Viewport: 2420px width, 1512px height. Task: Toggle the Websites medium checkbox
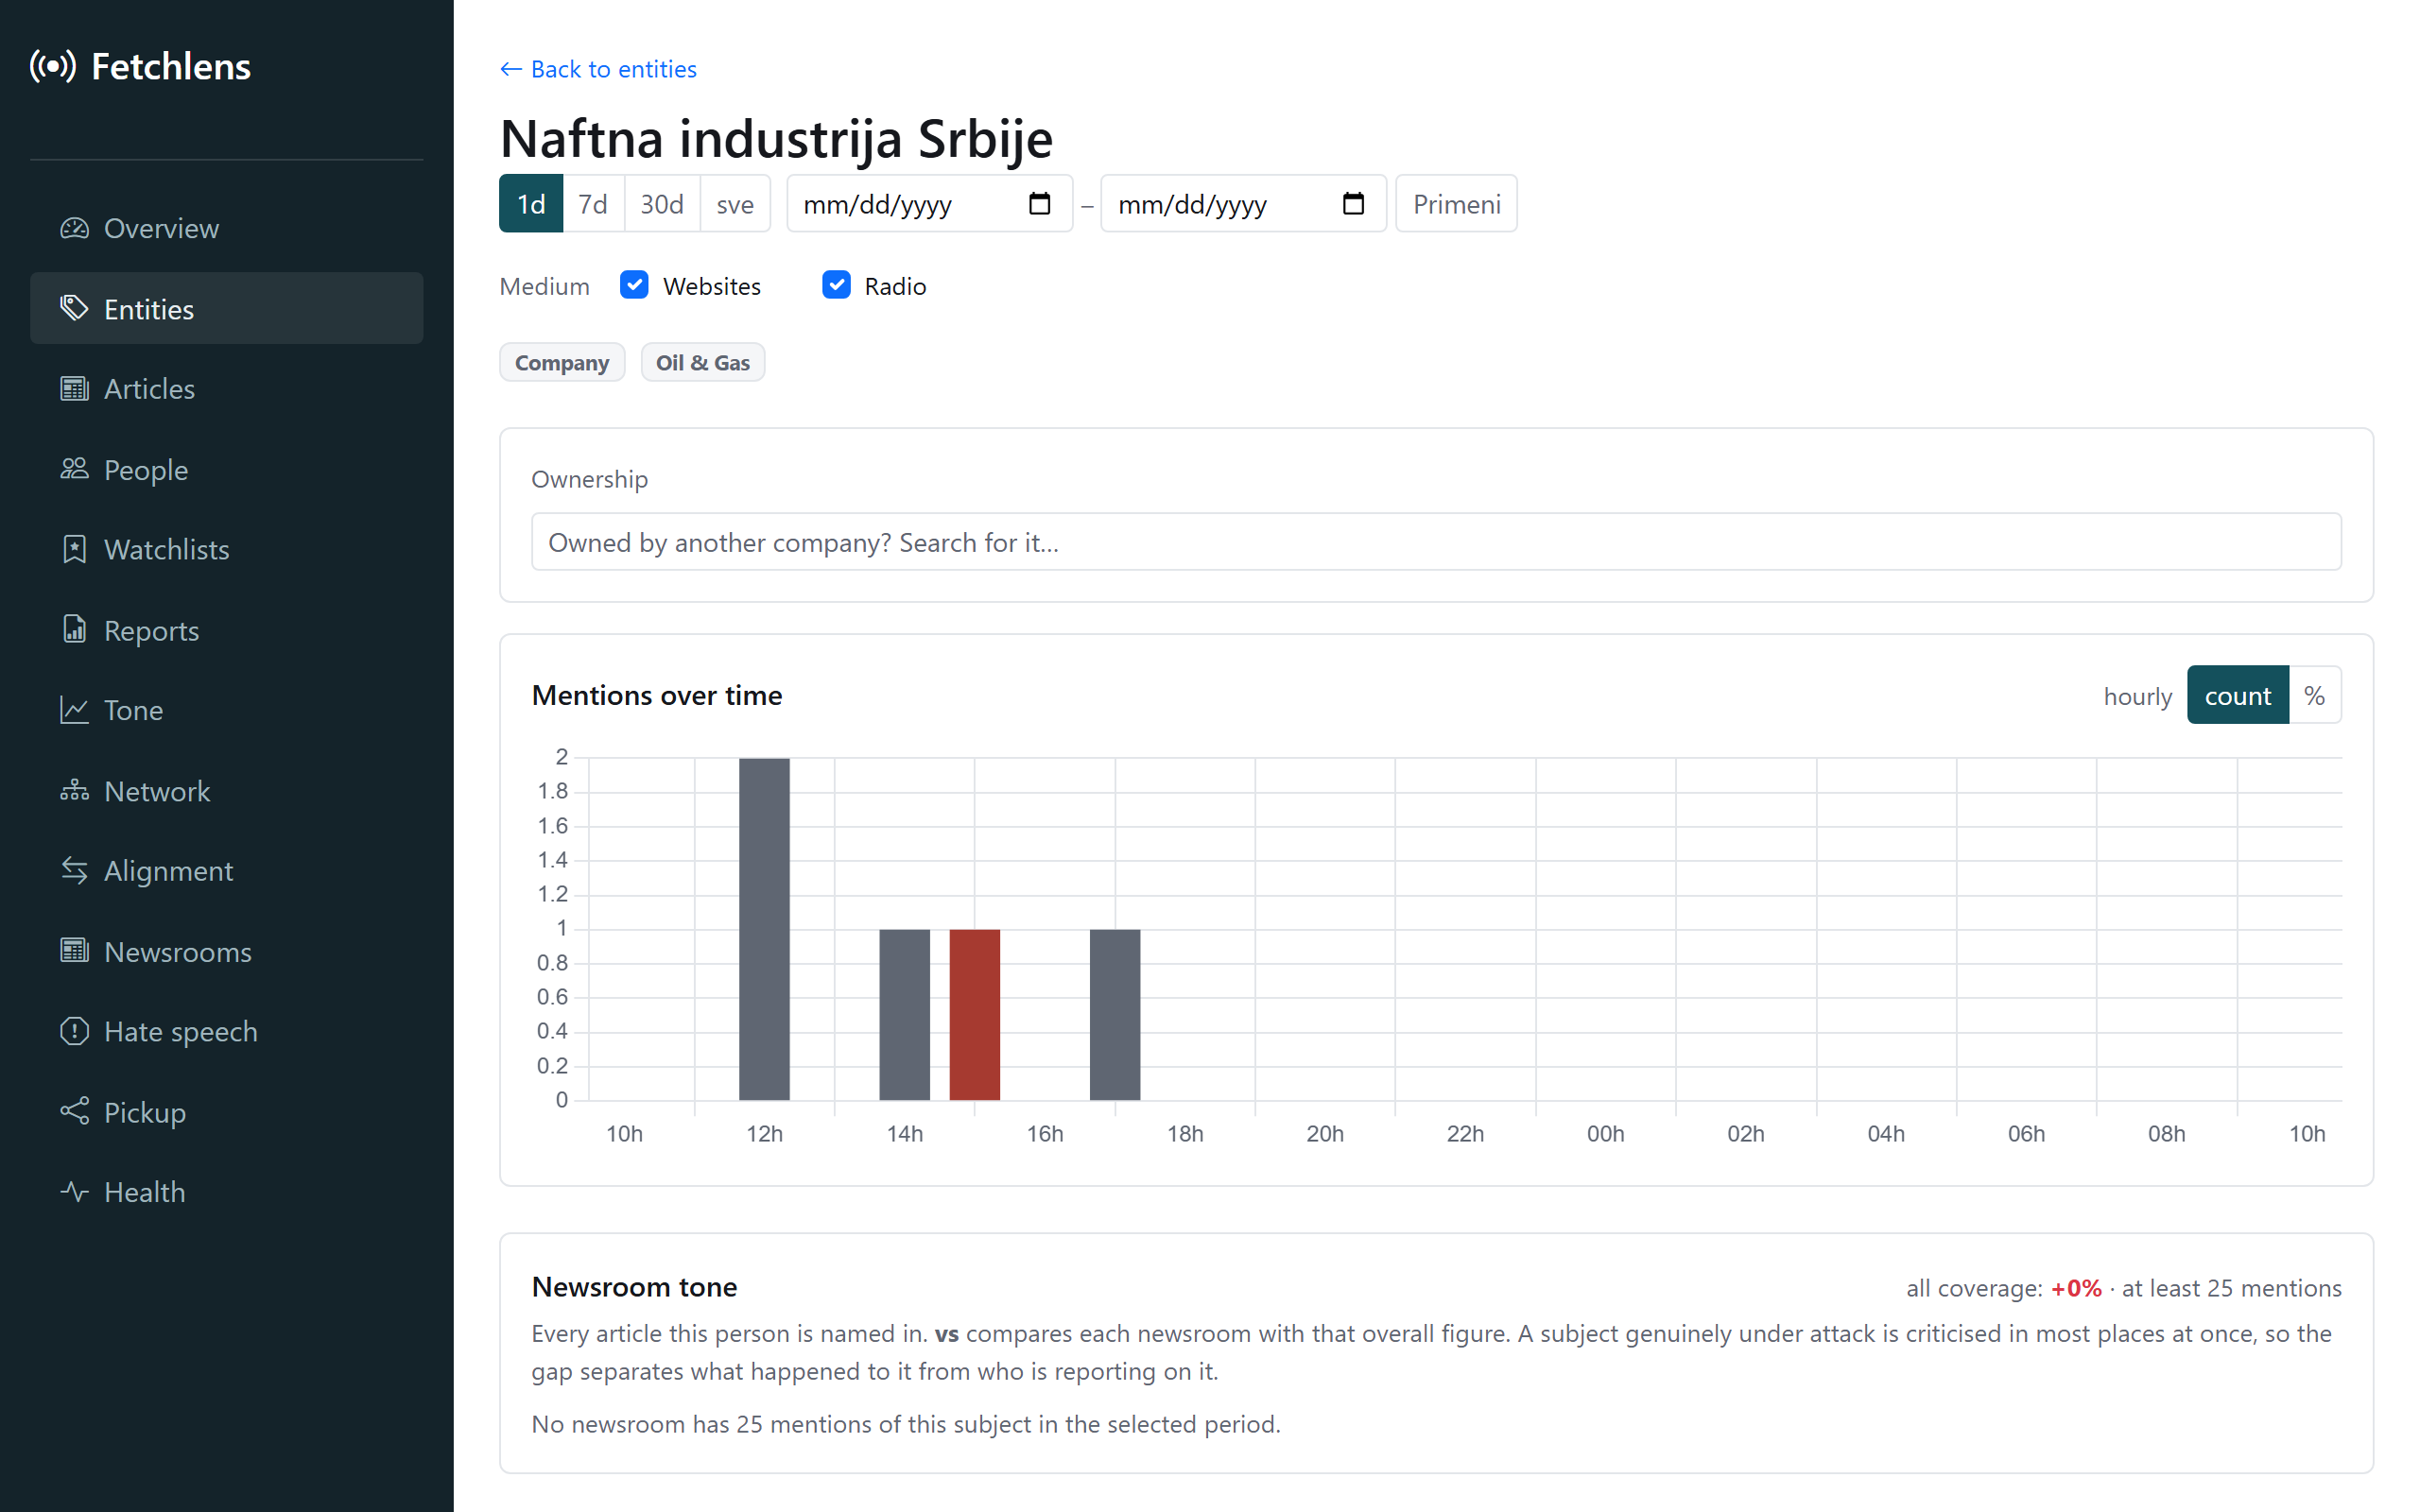(634, 285)
